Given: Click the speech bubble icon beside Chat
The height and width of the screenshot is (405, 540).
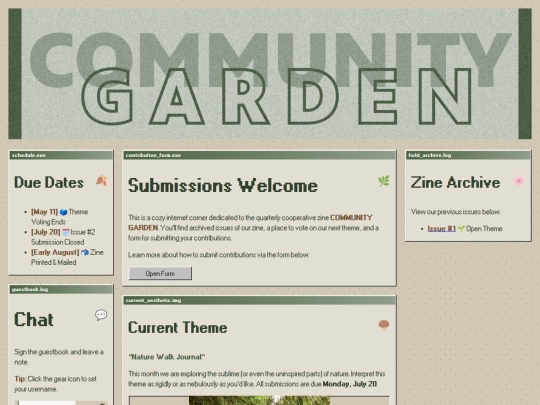Looking at the screenshot, I should point(101,315).
